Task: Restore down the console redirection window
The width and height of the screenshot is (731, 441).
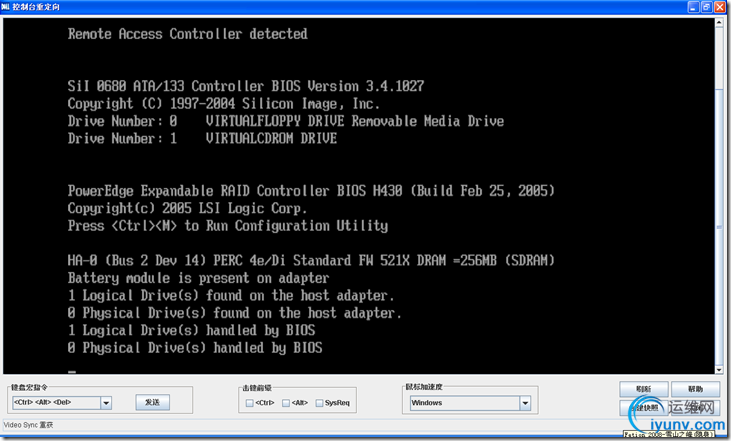Action: 707,7
